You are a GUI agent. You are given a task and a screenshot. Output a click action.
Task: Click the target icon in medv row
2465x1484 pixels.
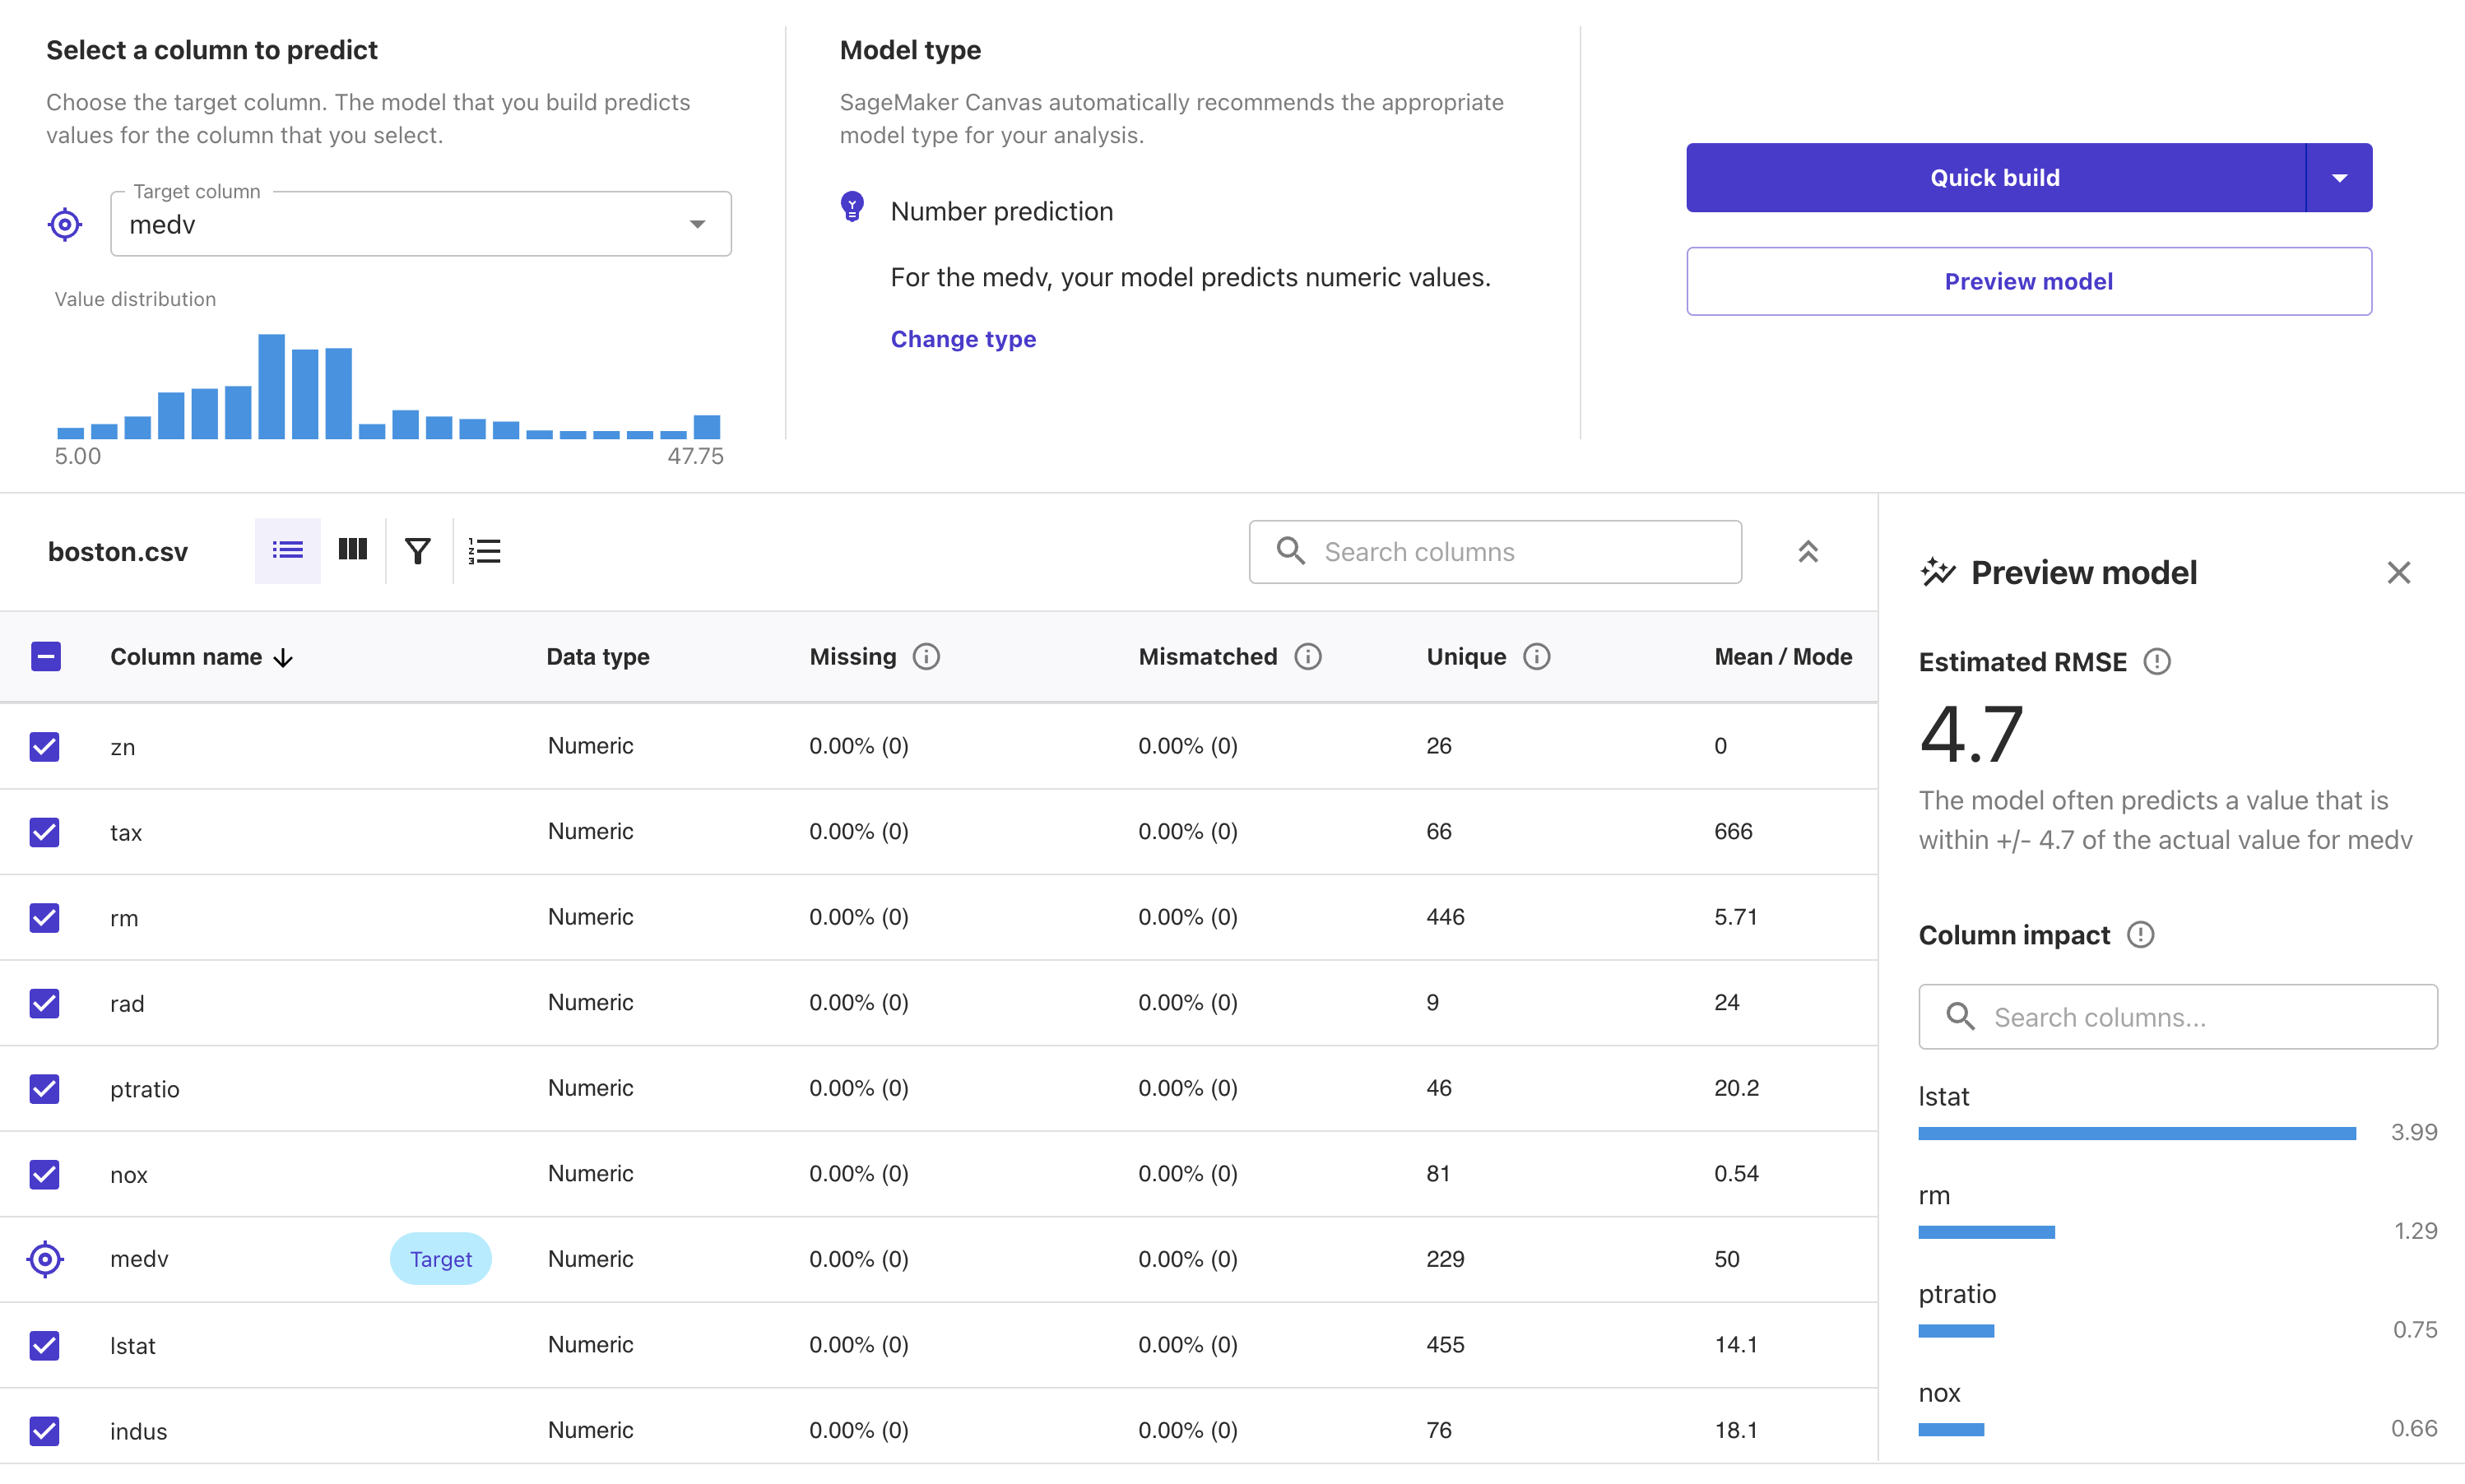(x=45, y=1259)
